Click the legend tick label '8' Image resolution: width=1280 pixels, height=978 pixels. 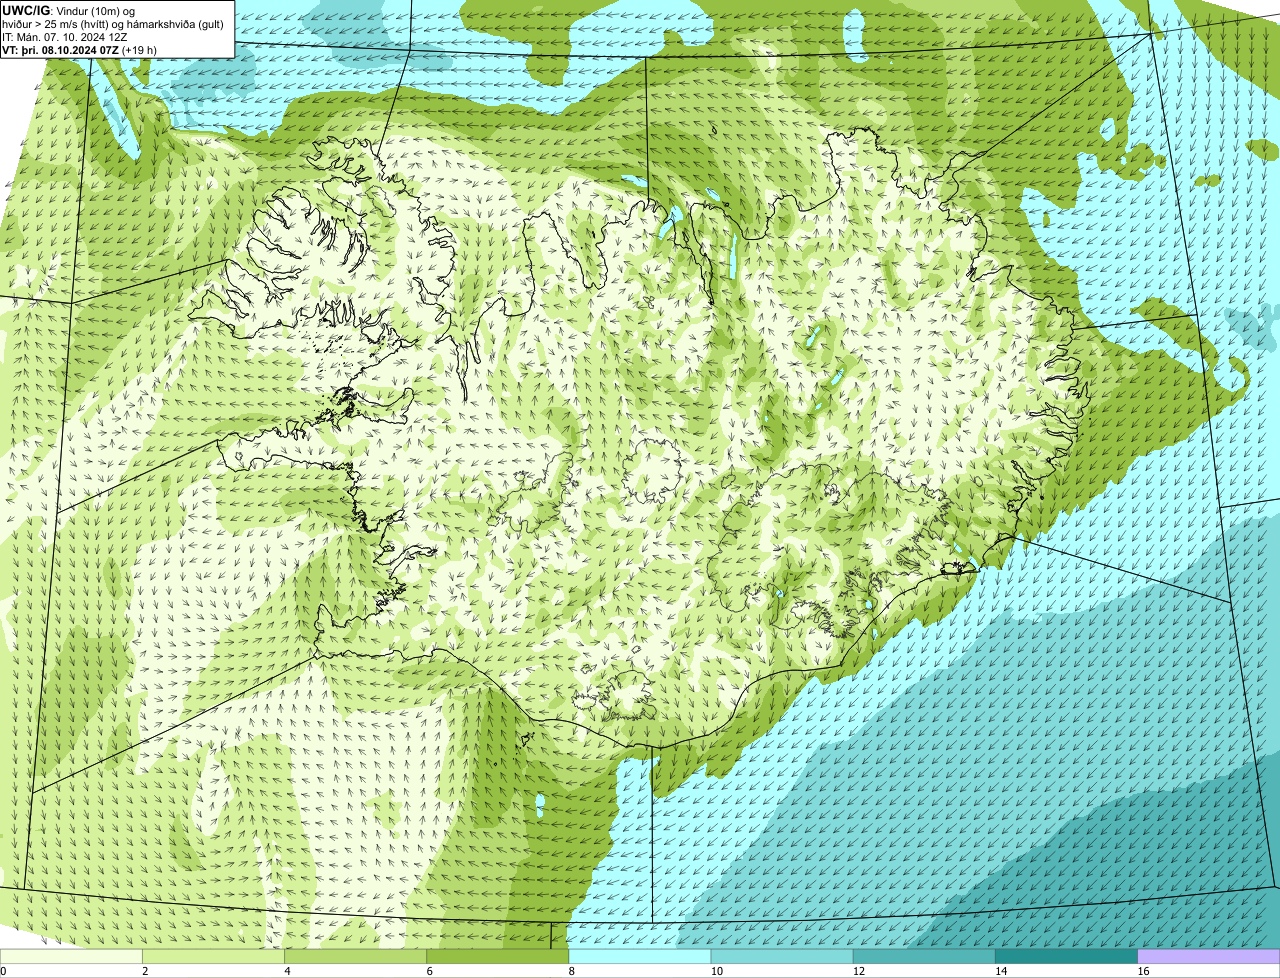click(572, 971)
